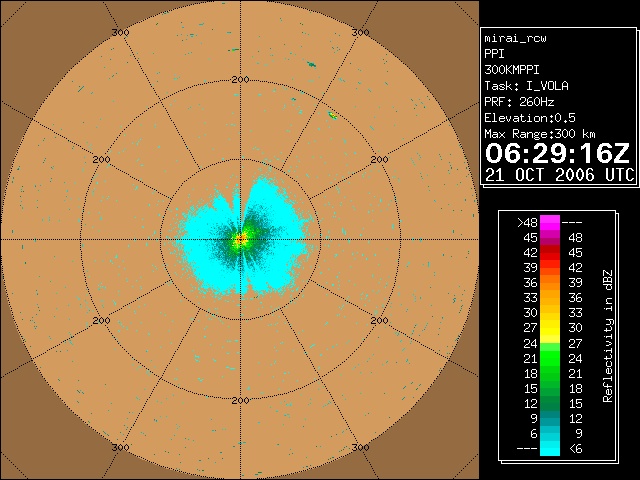Screen dimensions: 640x480
Task: Click the right-column legend label 27
Action: [576, 343]
